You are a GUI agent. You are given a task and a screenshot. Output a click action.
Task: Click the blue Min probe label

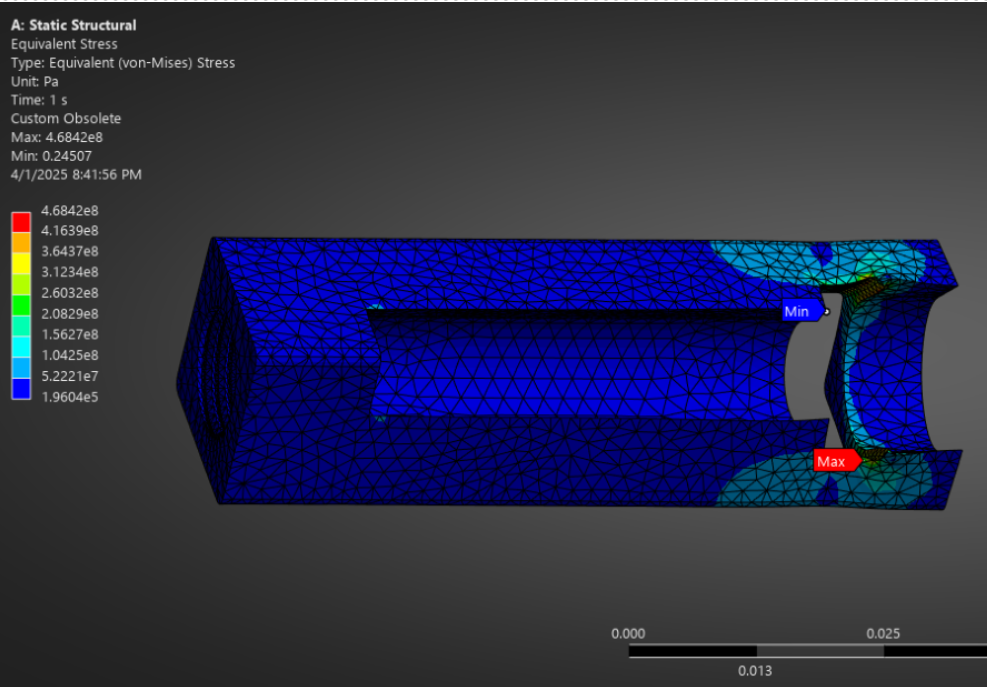pos(804,311)
